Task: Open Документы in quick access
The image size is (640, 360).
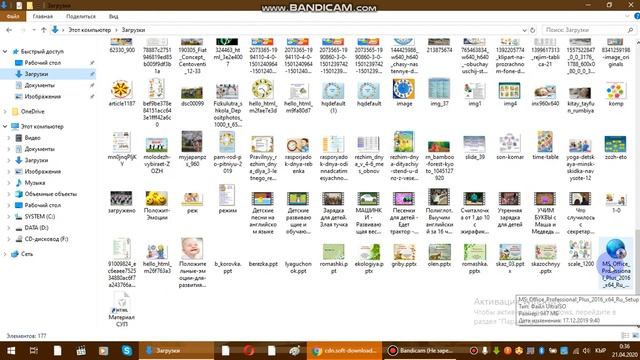Action: click(x=39, y=85)
